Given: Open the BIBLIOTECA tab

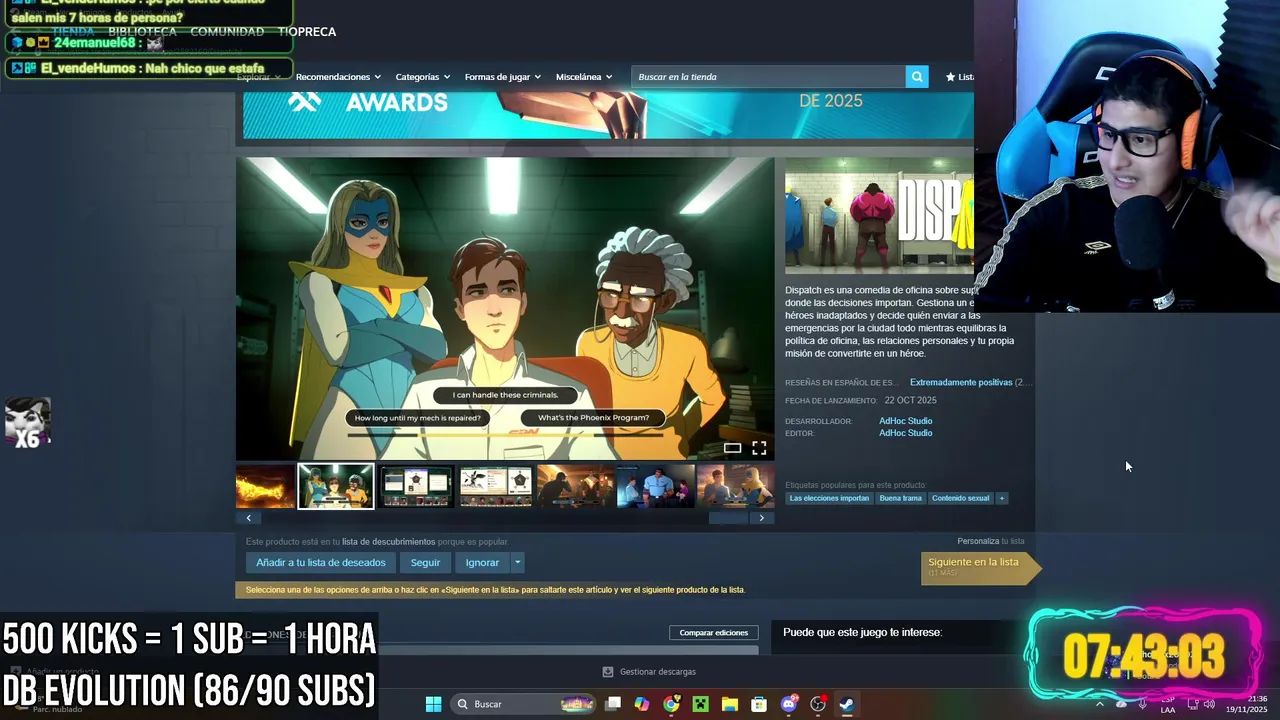Looking at the screenshot, I should tap(142, 32).
